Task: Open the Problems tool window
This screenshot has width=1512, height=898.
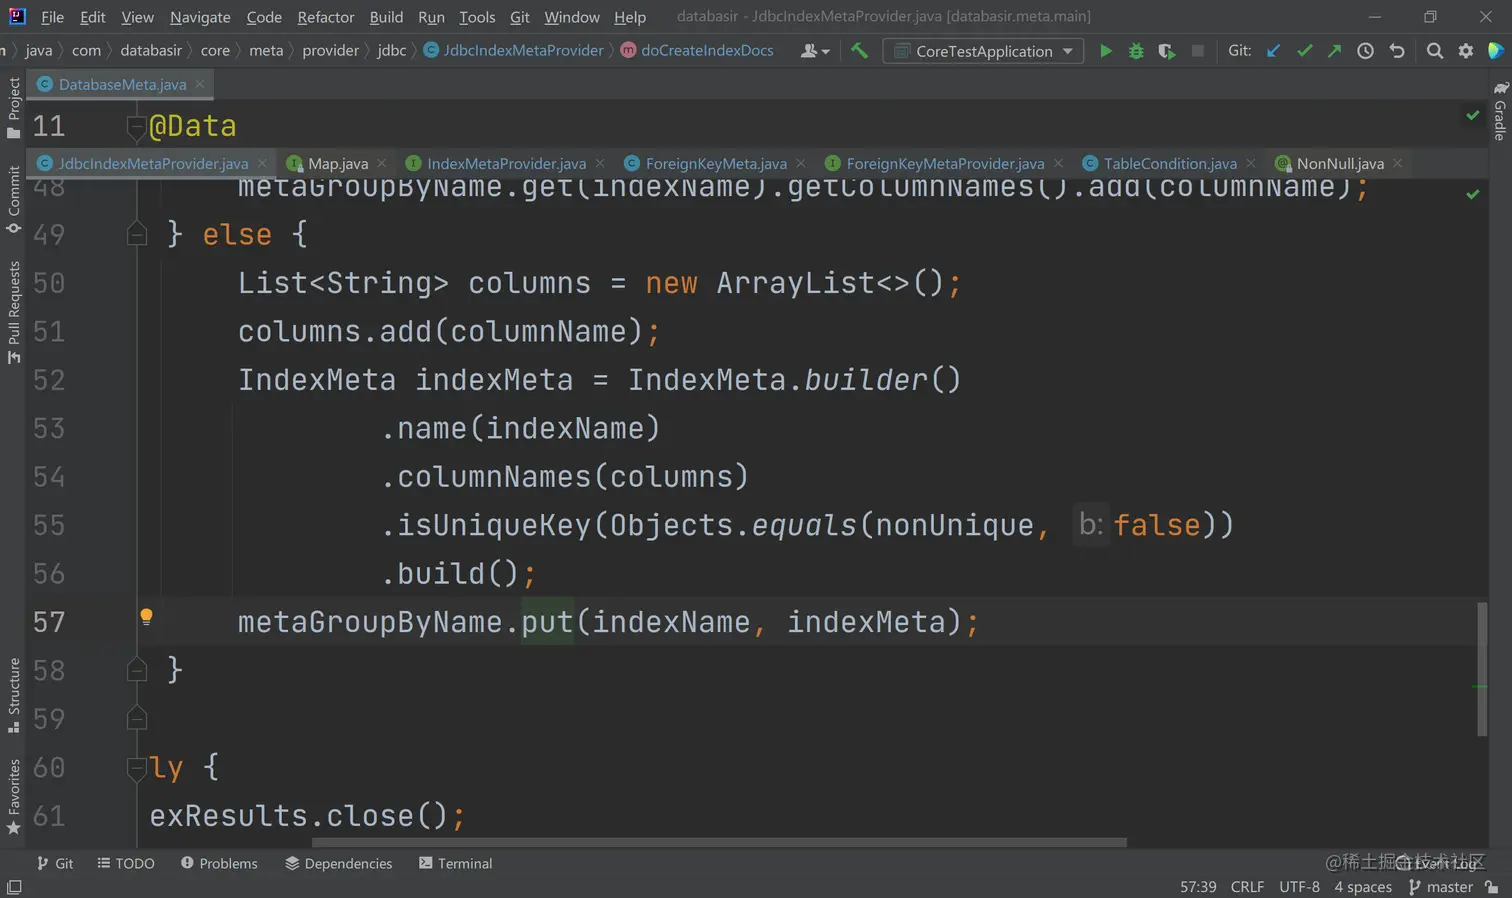Action: pyautogui.click(x=219, y=863)
